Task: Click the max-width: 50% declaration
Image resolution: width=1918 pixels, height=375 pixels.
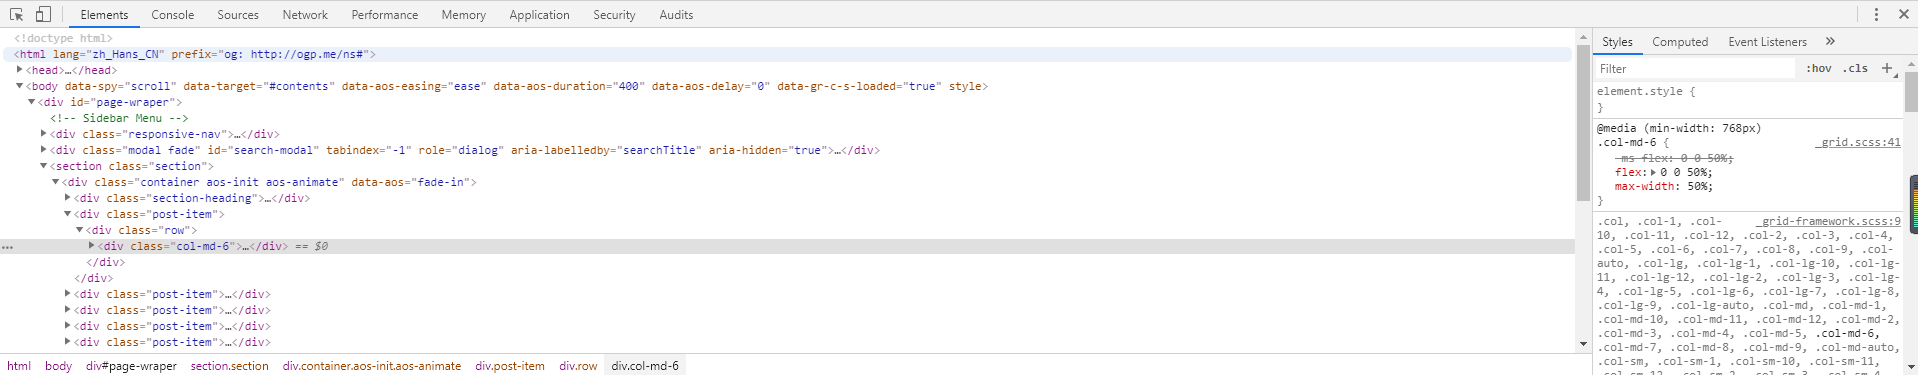Action: point(1663,186)
